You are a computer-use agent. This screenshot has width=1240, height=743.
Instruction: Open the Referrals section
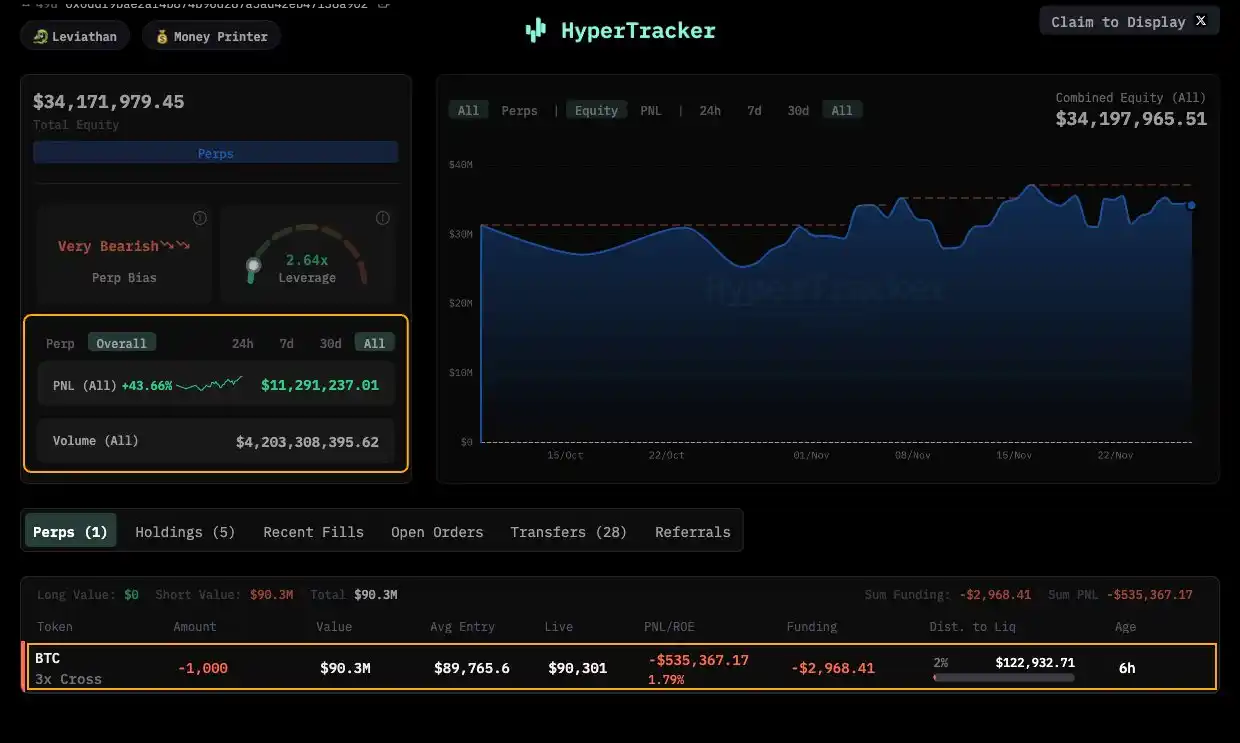(x=692, y=532)
